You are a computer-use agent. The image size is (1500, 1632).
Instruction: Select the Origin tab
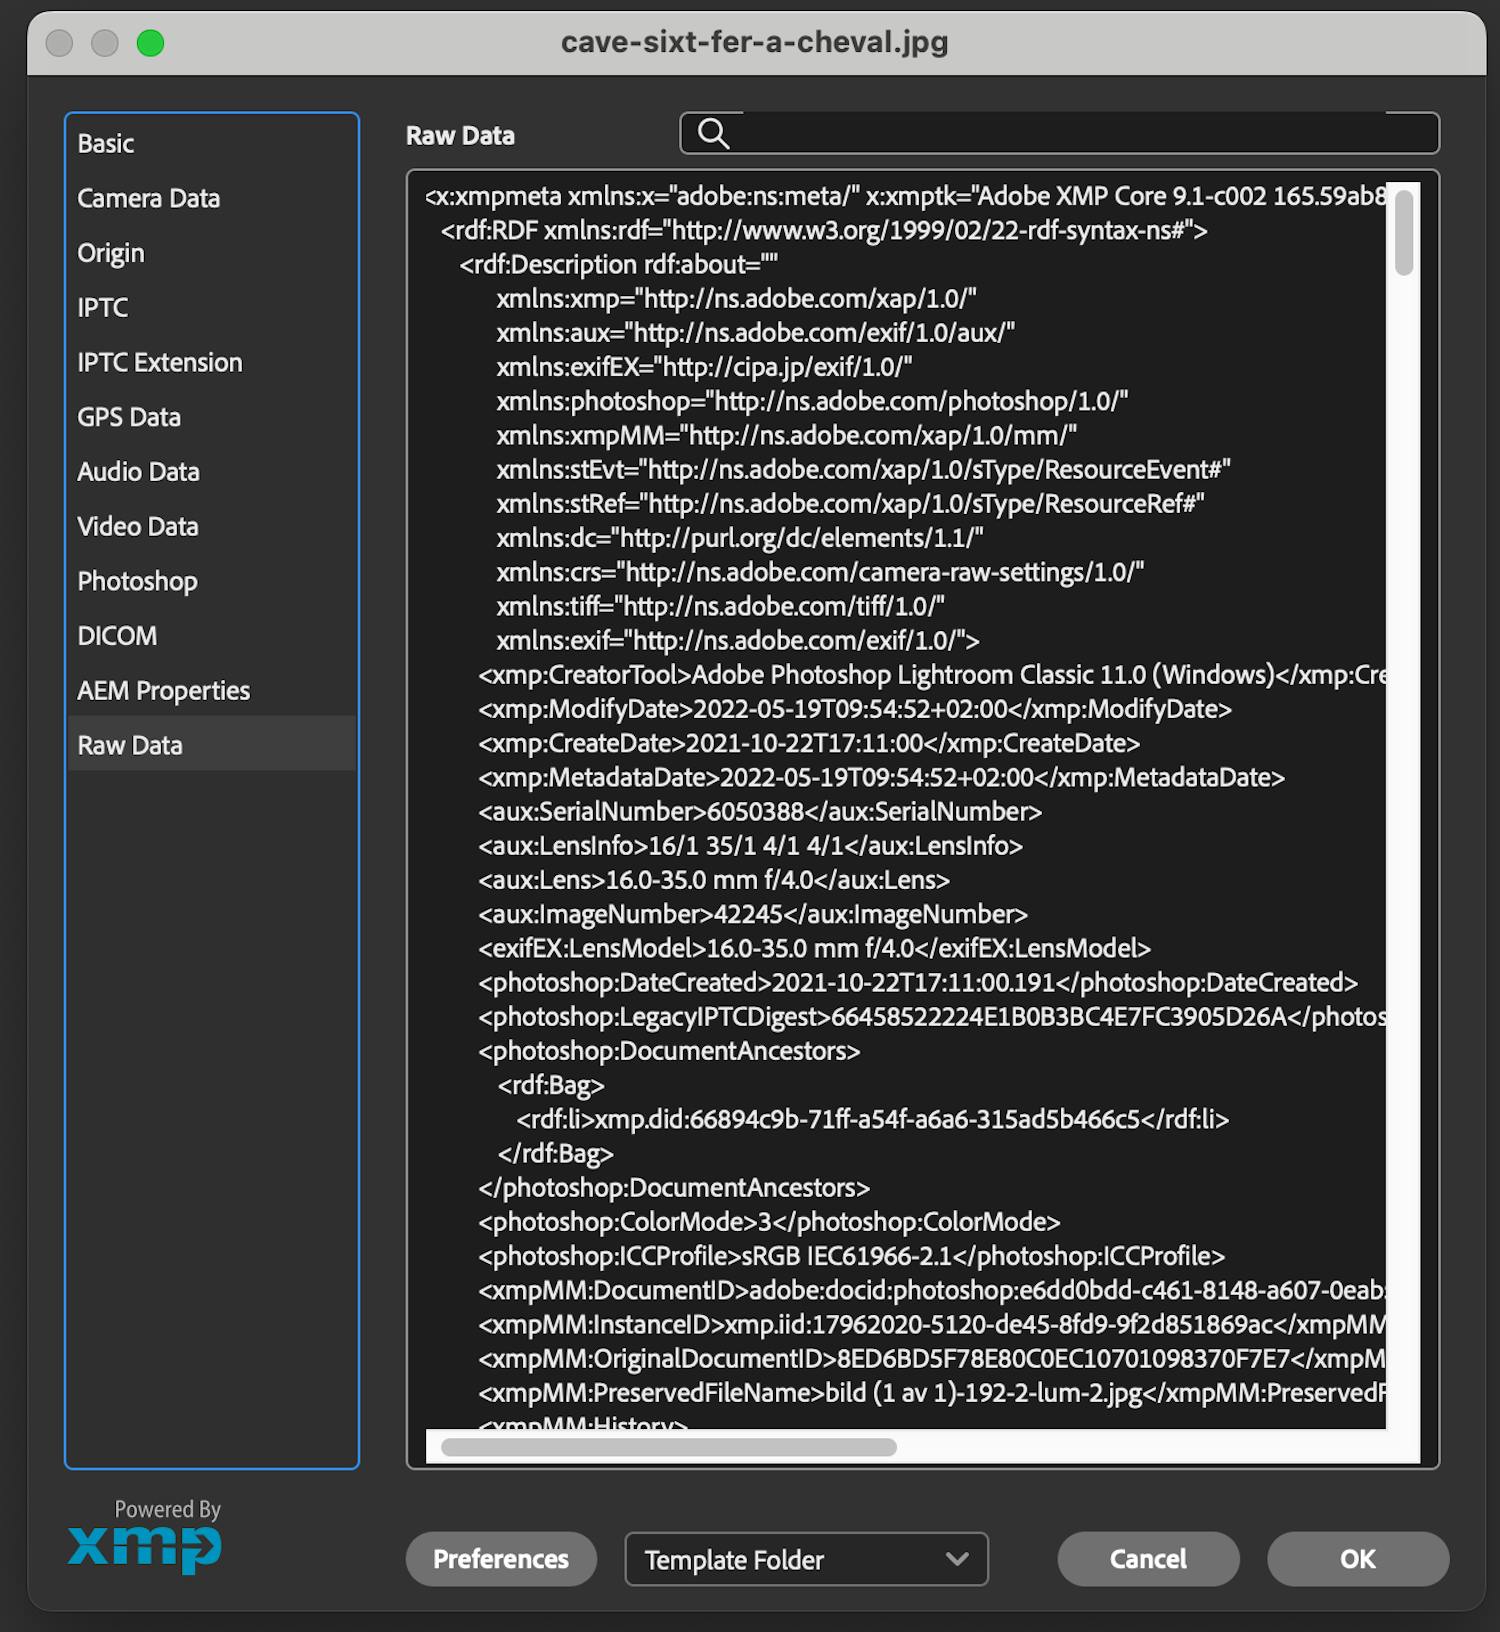coord(111,253)
